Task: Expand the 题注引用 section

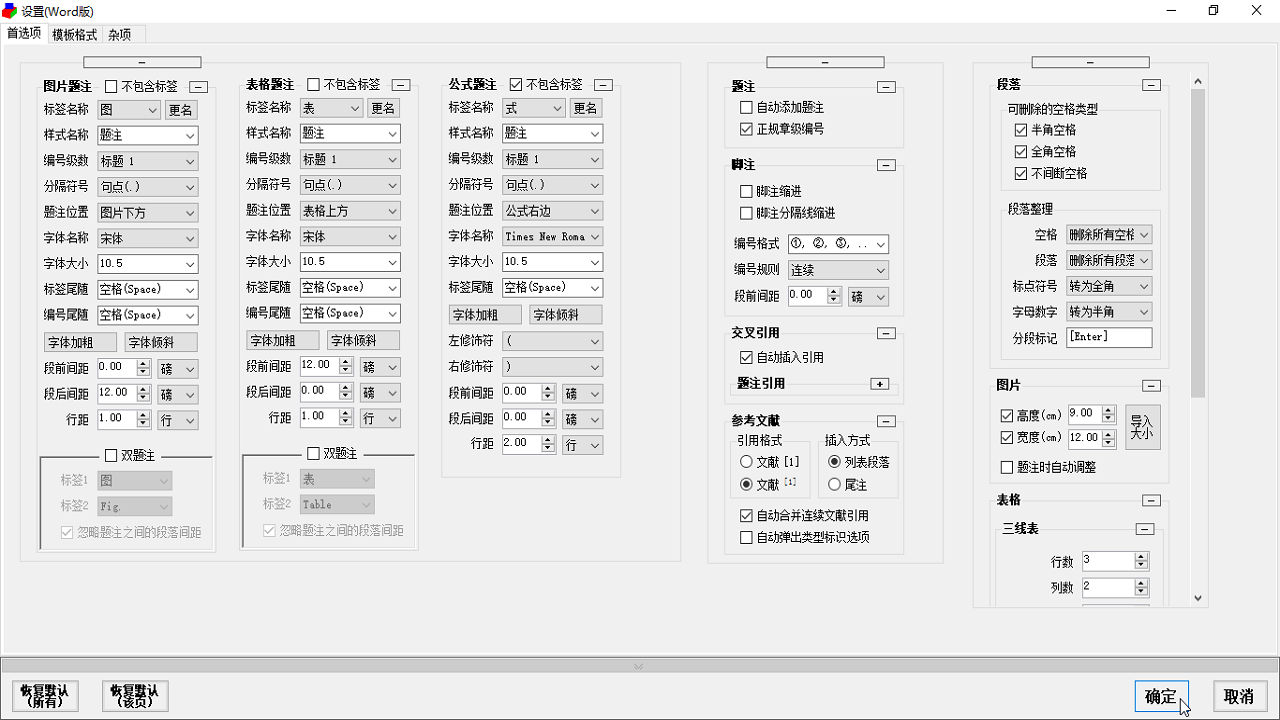Action: [879, 382]
